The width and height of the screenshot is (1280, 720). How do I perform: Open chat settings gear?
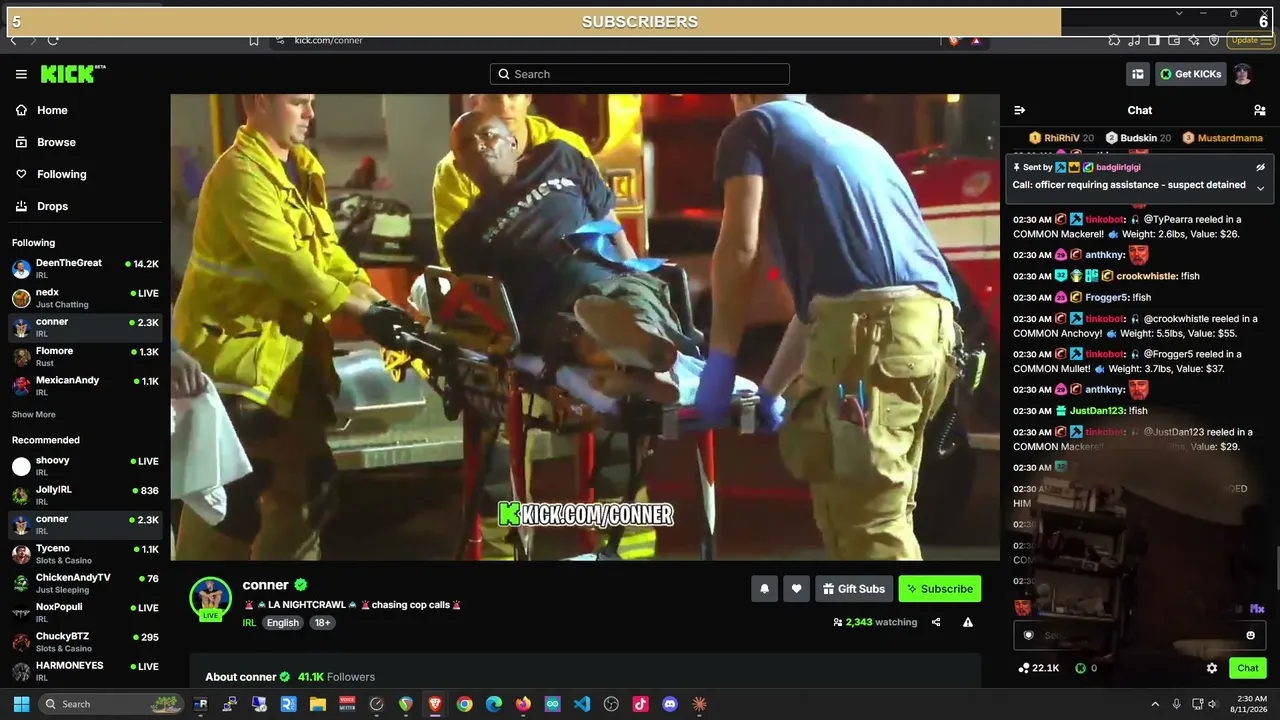click(x=1212, y=668)
